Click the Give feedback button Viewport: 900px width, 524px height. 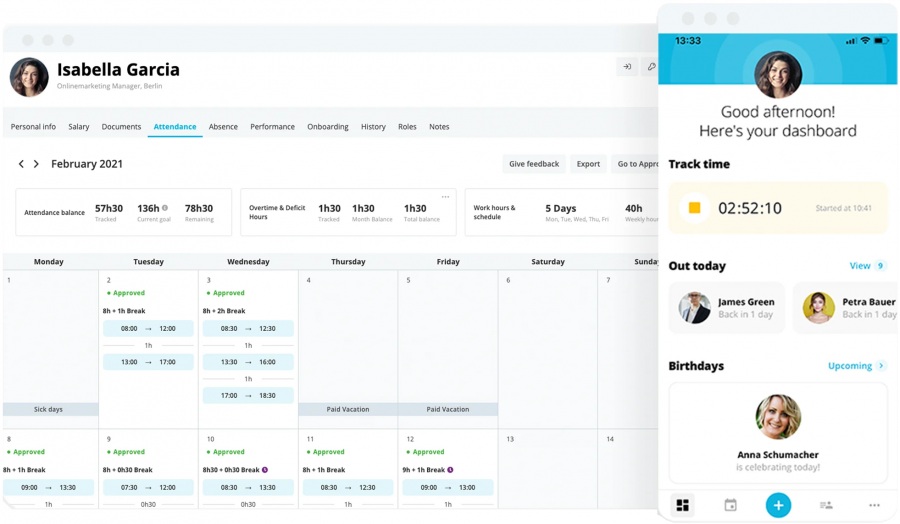click(x=534, y=164)
